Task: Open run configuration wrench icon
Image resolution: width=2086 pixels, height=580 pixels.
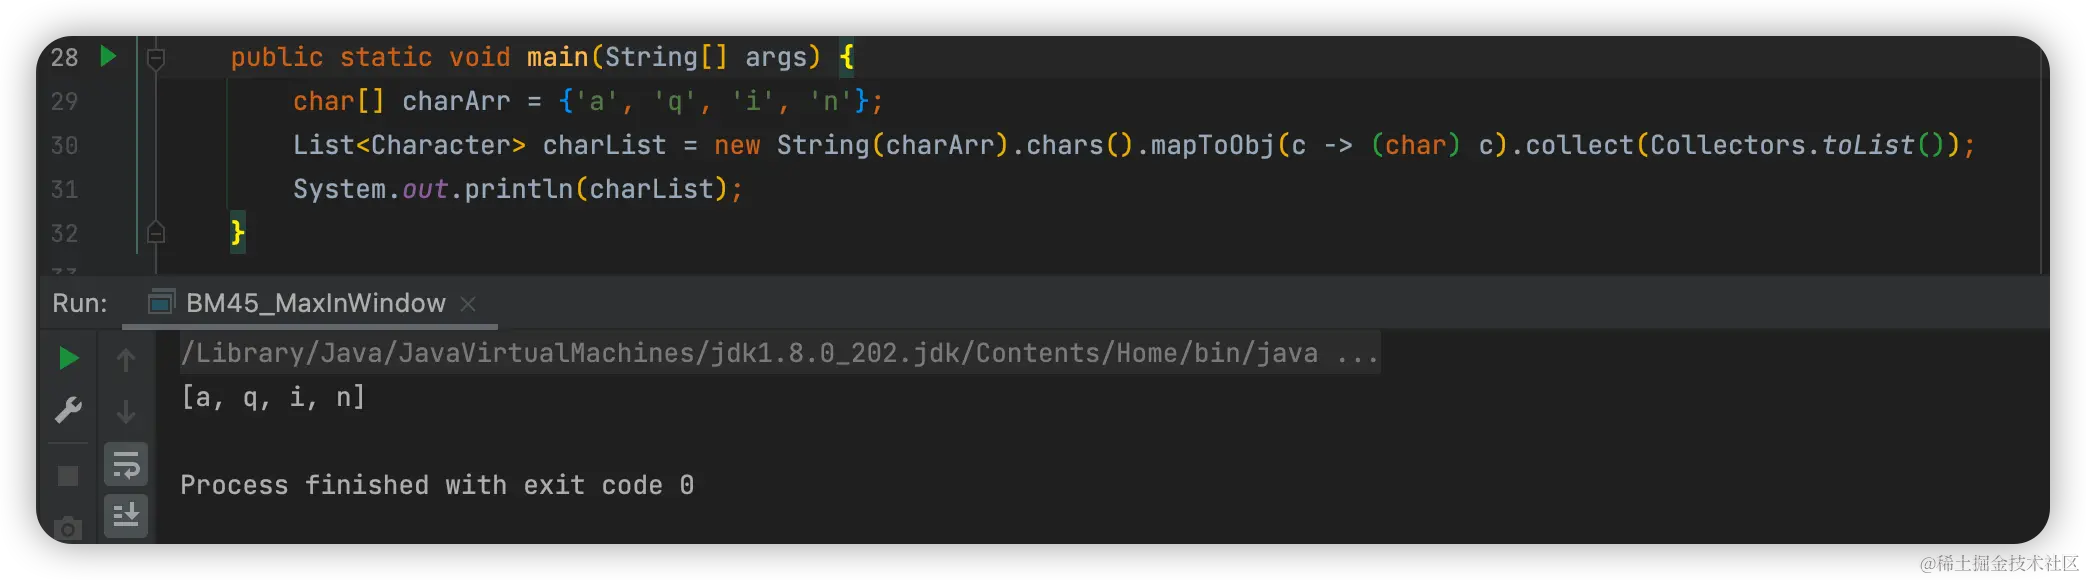Action: point(68,410)
